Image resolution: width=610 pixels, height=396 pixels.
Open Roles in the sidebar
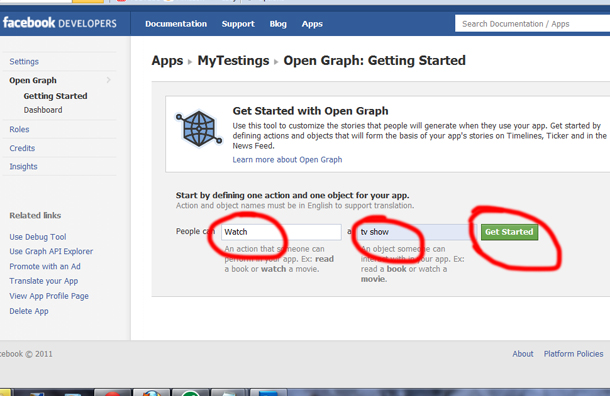click(19, 129)
